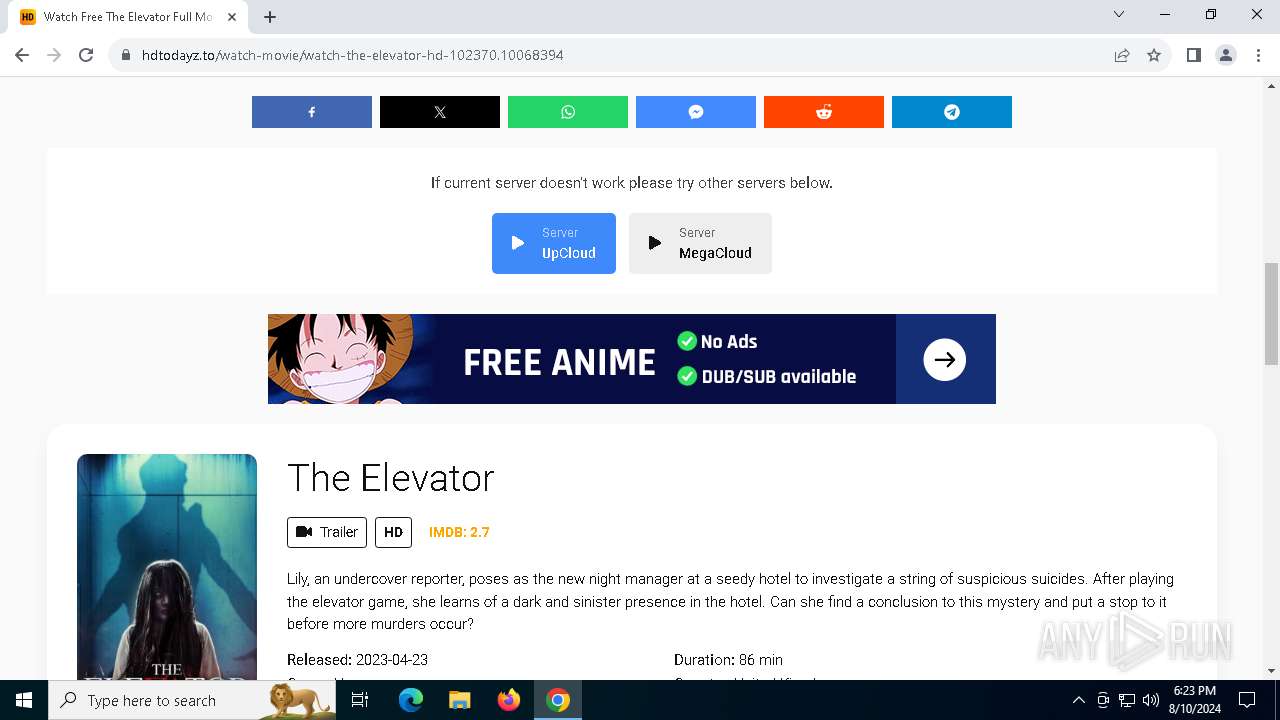Open the notification center
Image resolution: width=1280 pixels, height=720 pixels.
[1247, 700]
